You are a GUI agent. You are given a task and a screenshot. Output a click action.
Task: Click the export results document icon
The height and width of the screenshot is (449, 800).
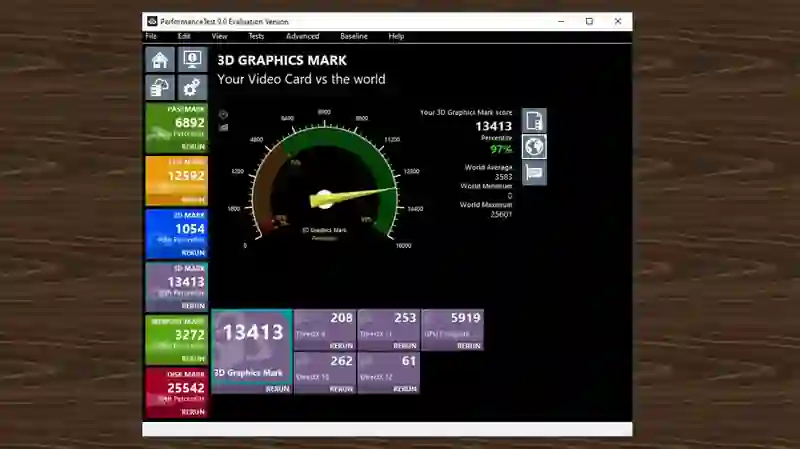534,121
